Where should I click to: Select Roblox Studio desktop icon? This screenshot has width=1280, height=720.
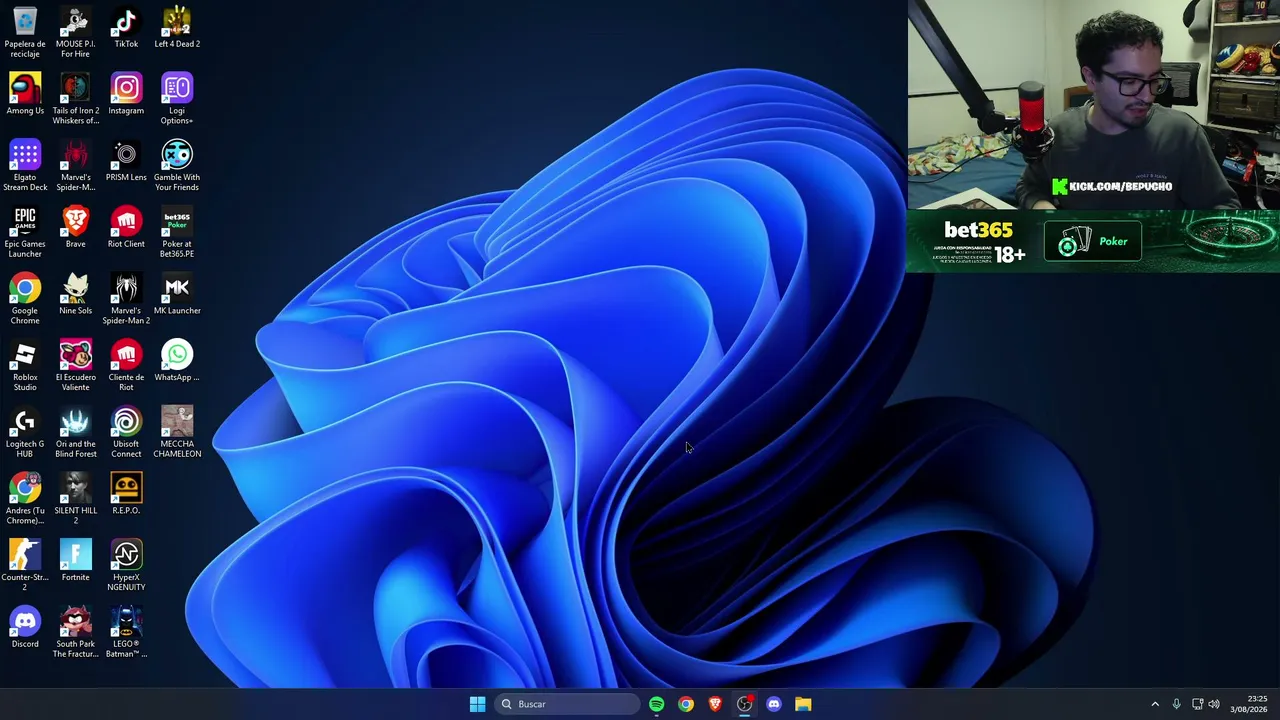25,366
